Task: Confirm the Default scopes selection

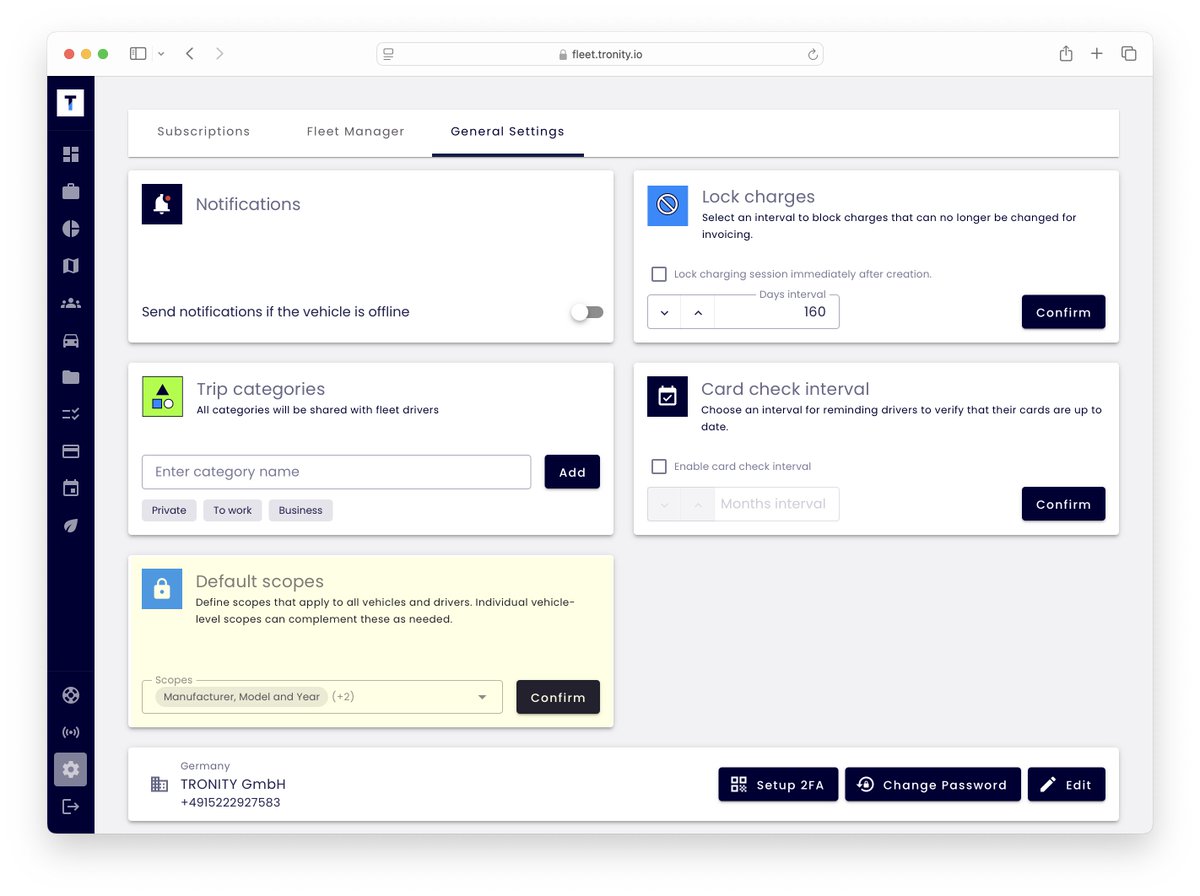Action: click(558, 697)
